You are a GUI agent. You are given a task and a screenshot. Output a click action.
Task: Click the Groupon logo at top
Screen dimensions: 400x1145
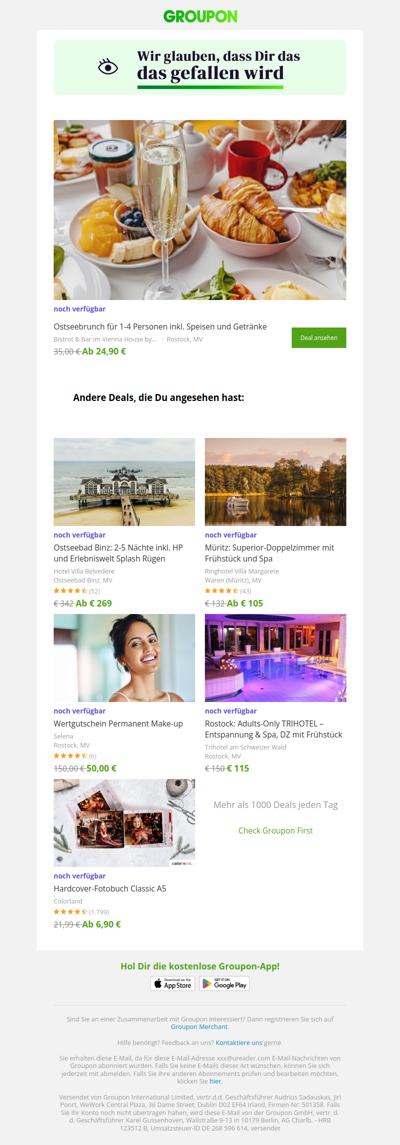[x=200, y=17]
